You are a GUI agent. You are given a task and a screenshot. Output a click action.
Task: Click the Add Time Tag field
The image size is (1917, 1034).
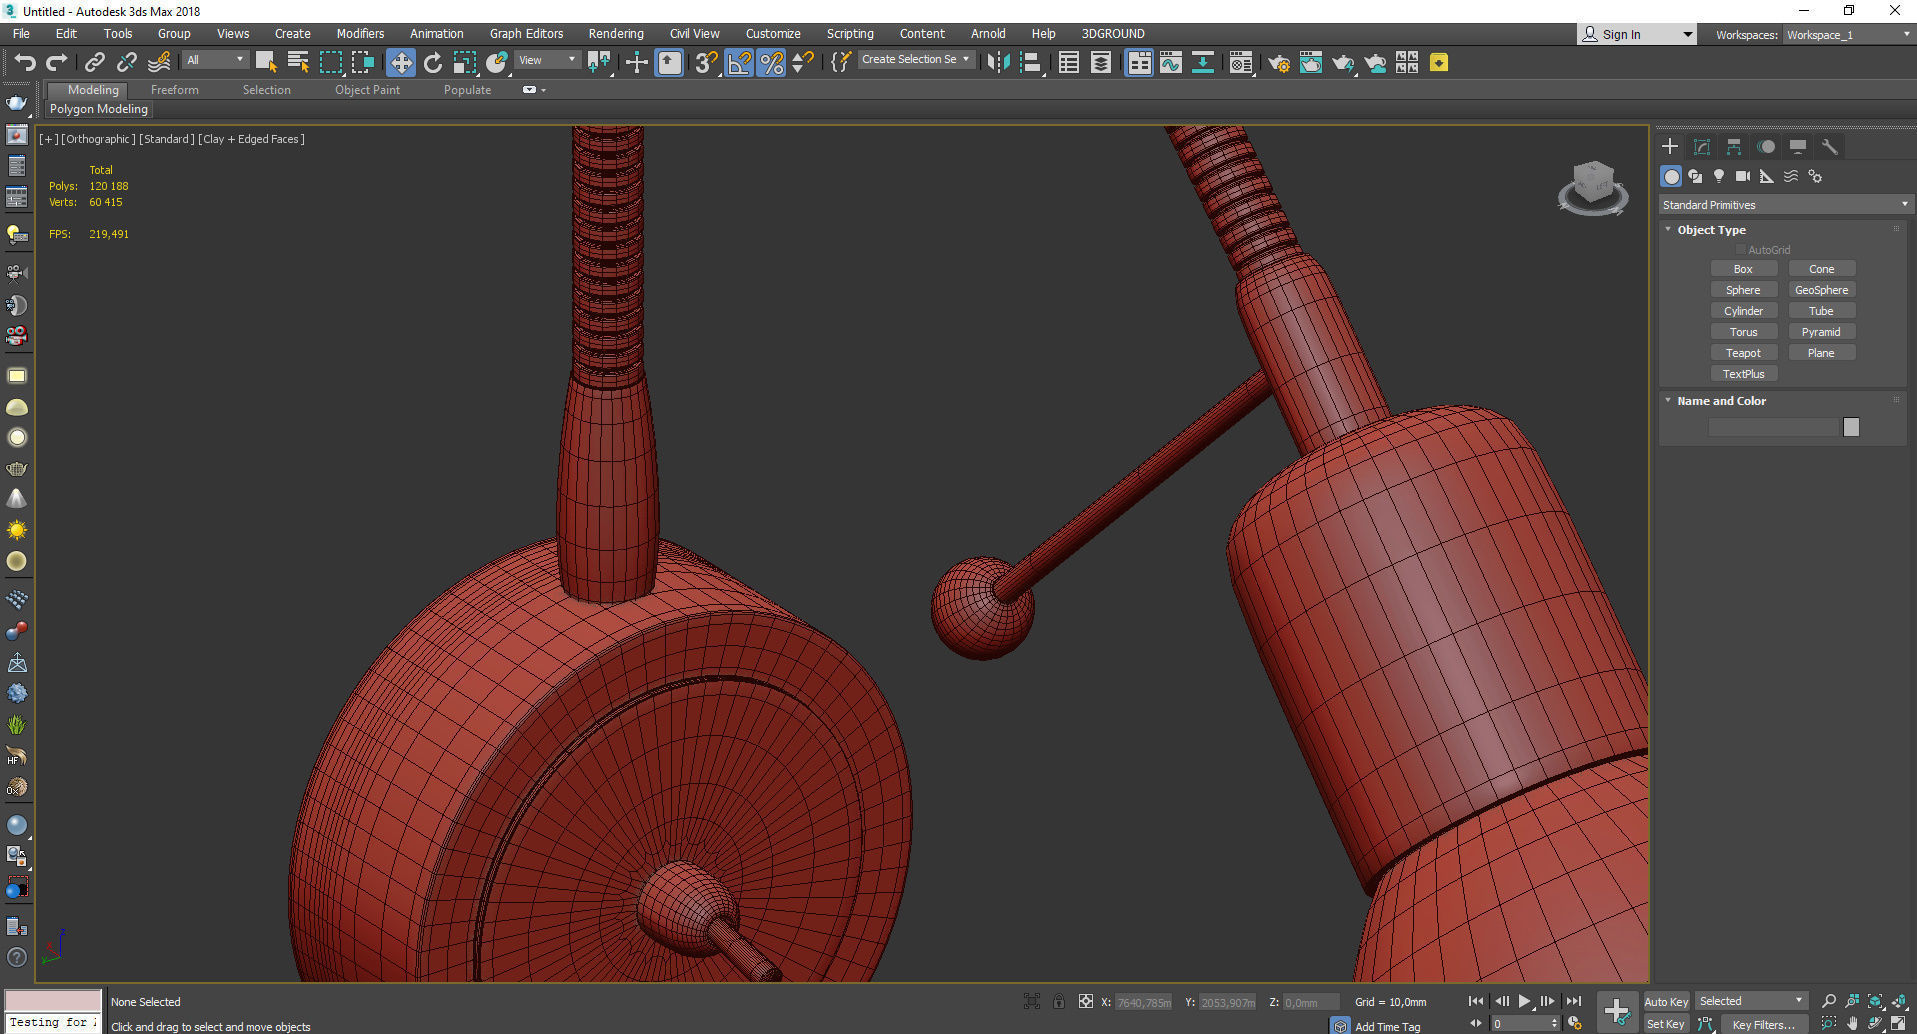[x=1387, y=1026]
